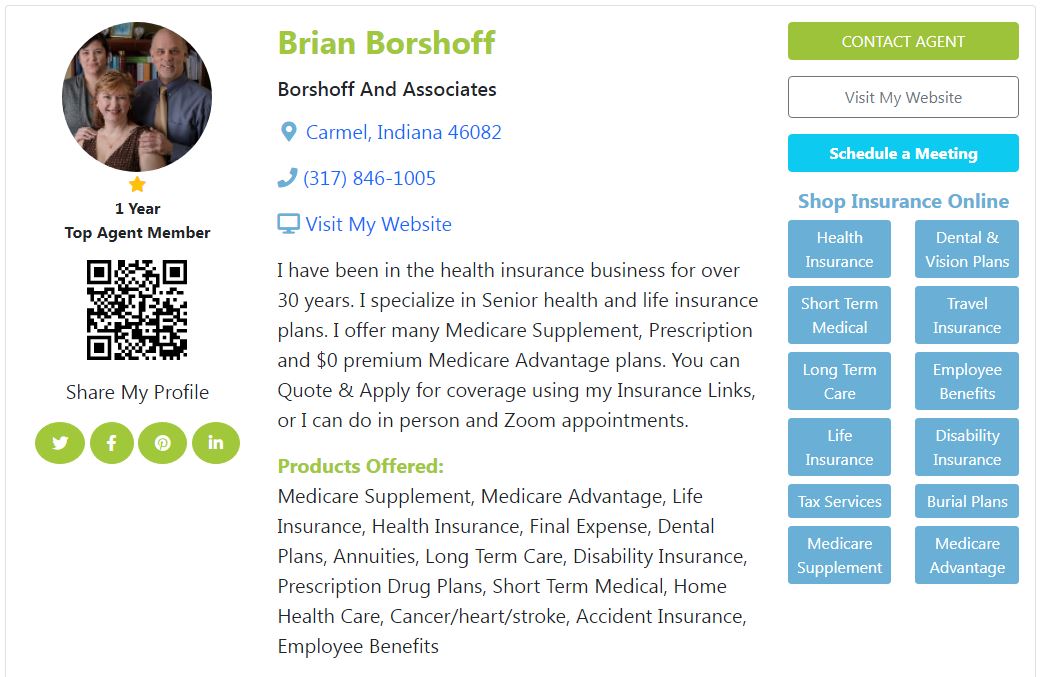The image size is (1043, 677).
Task: Share profile via Facebook icon
Action: click(112, 443)
